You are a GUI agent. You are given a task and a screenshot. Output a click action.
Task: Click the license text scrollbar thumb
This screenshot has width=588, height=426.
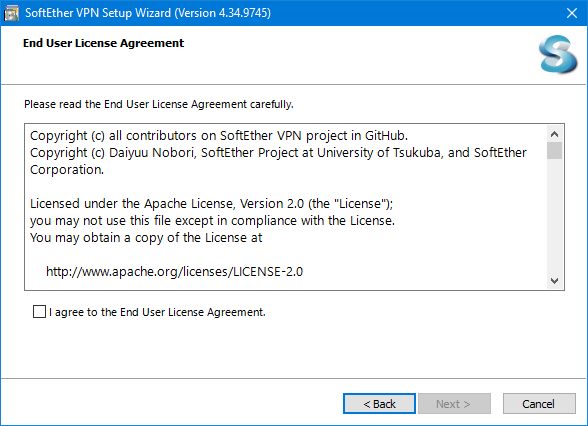(554, 151)
